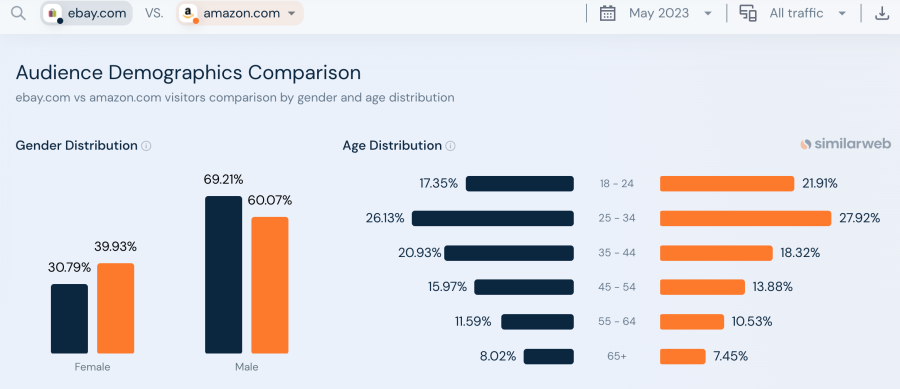
Task: Open the All traffic dropdown
Action: (x=808, y=13)
